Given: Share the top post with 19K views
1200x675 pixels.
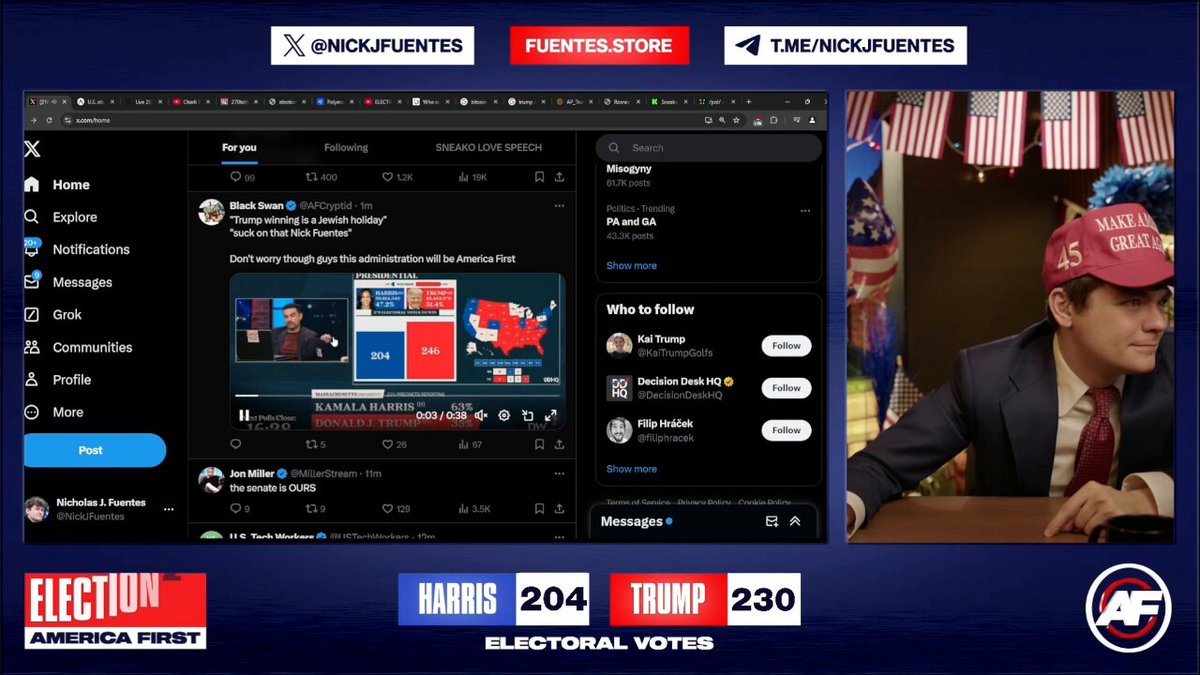Looking at the screenshot, I should pyautogui.click(x=559, y=177).
